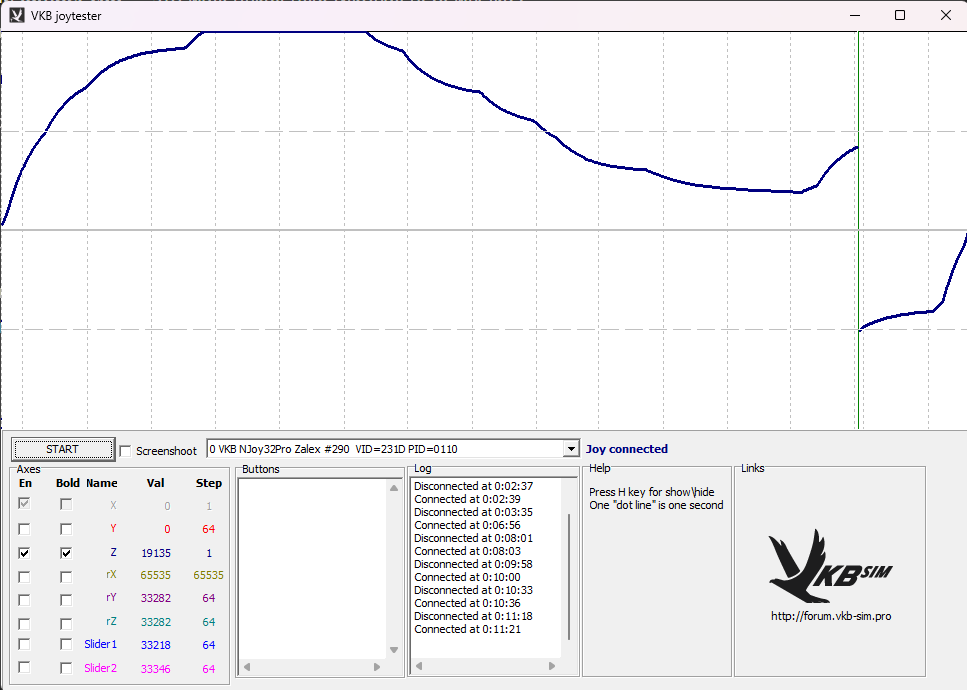The width and height of the screenshot is (967, 690).
Task: Disable the Z axis En checkbox
Action: pos(24,552)
